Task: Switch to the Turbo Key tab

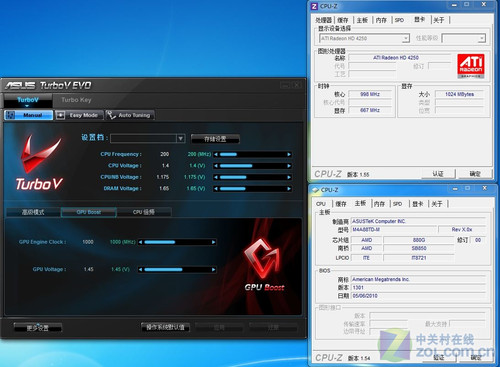Action: point(76,100)
